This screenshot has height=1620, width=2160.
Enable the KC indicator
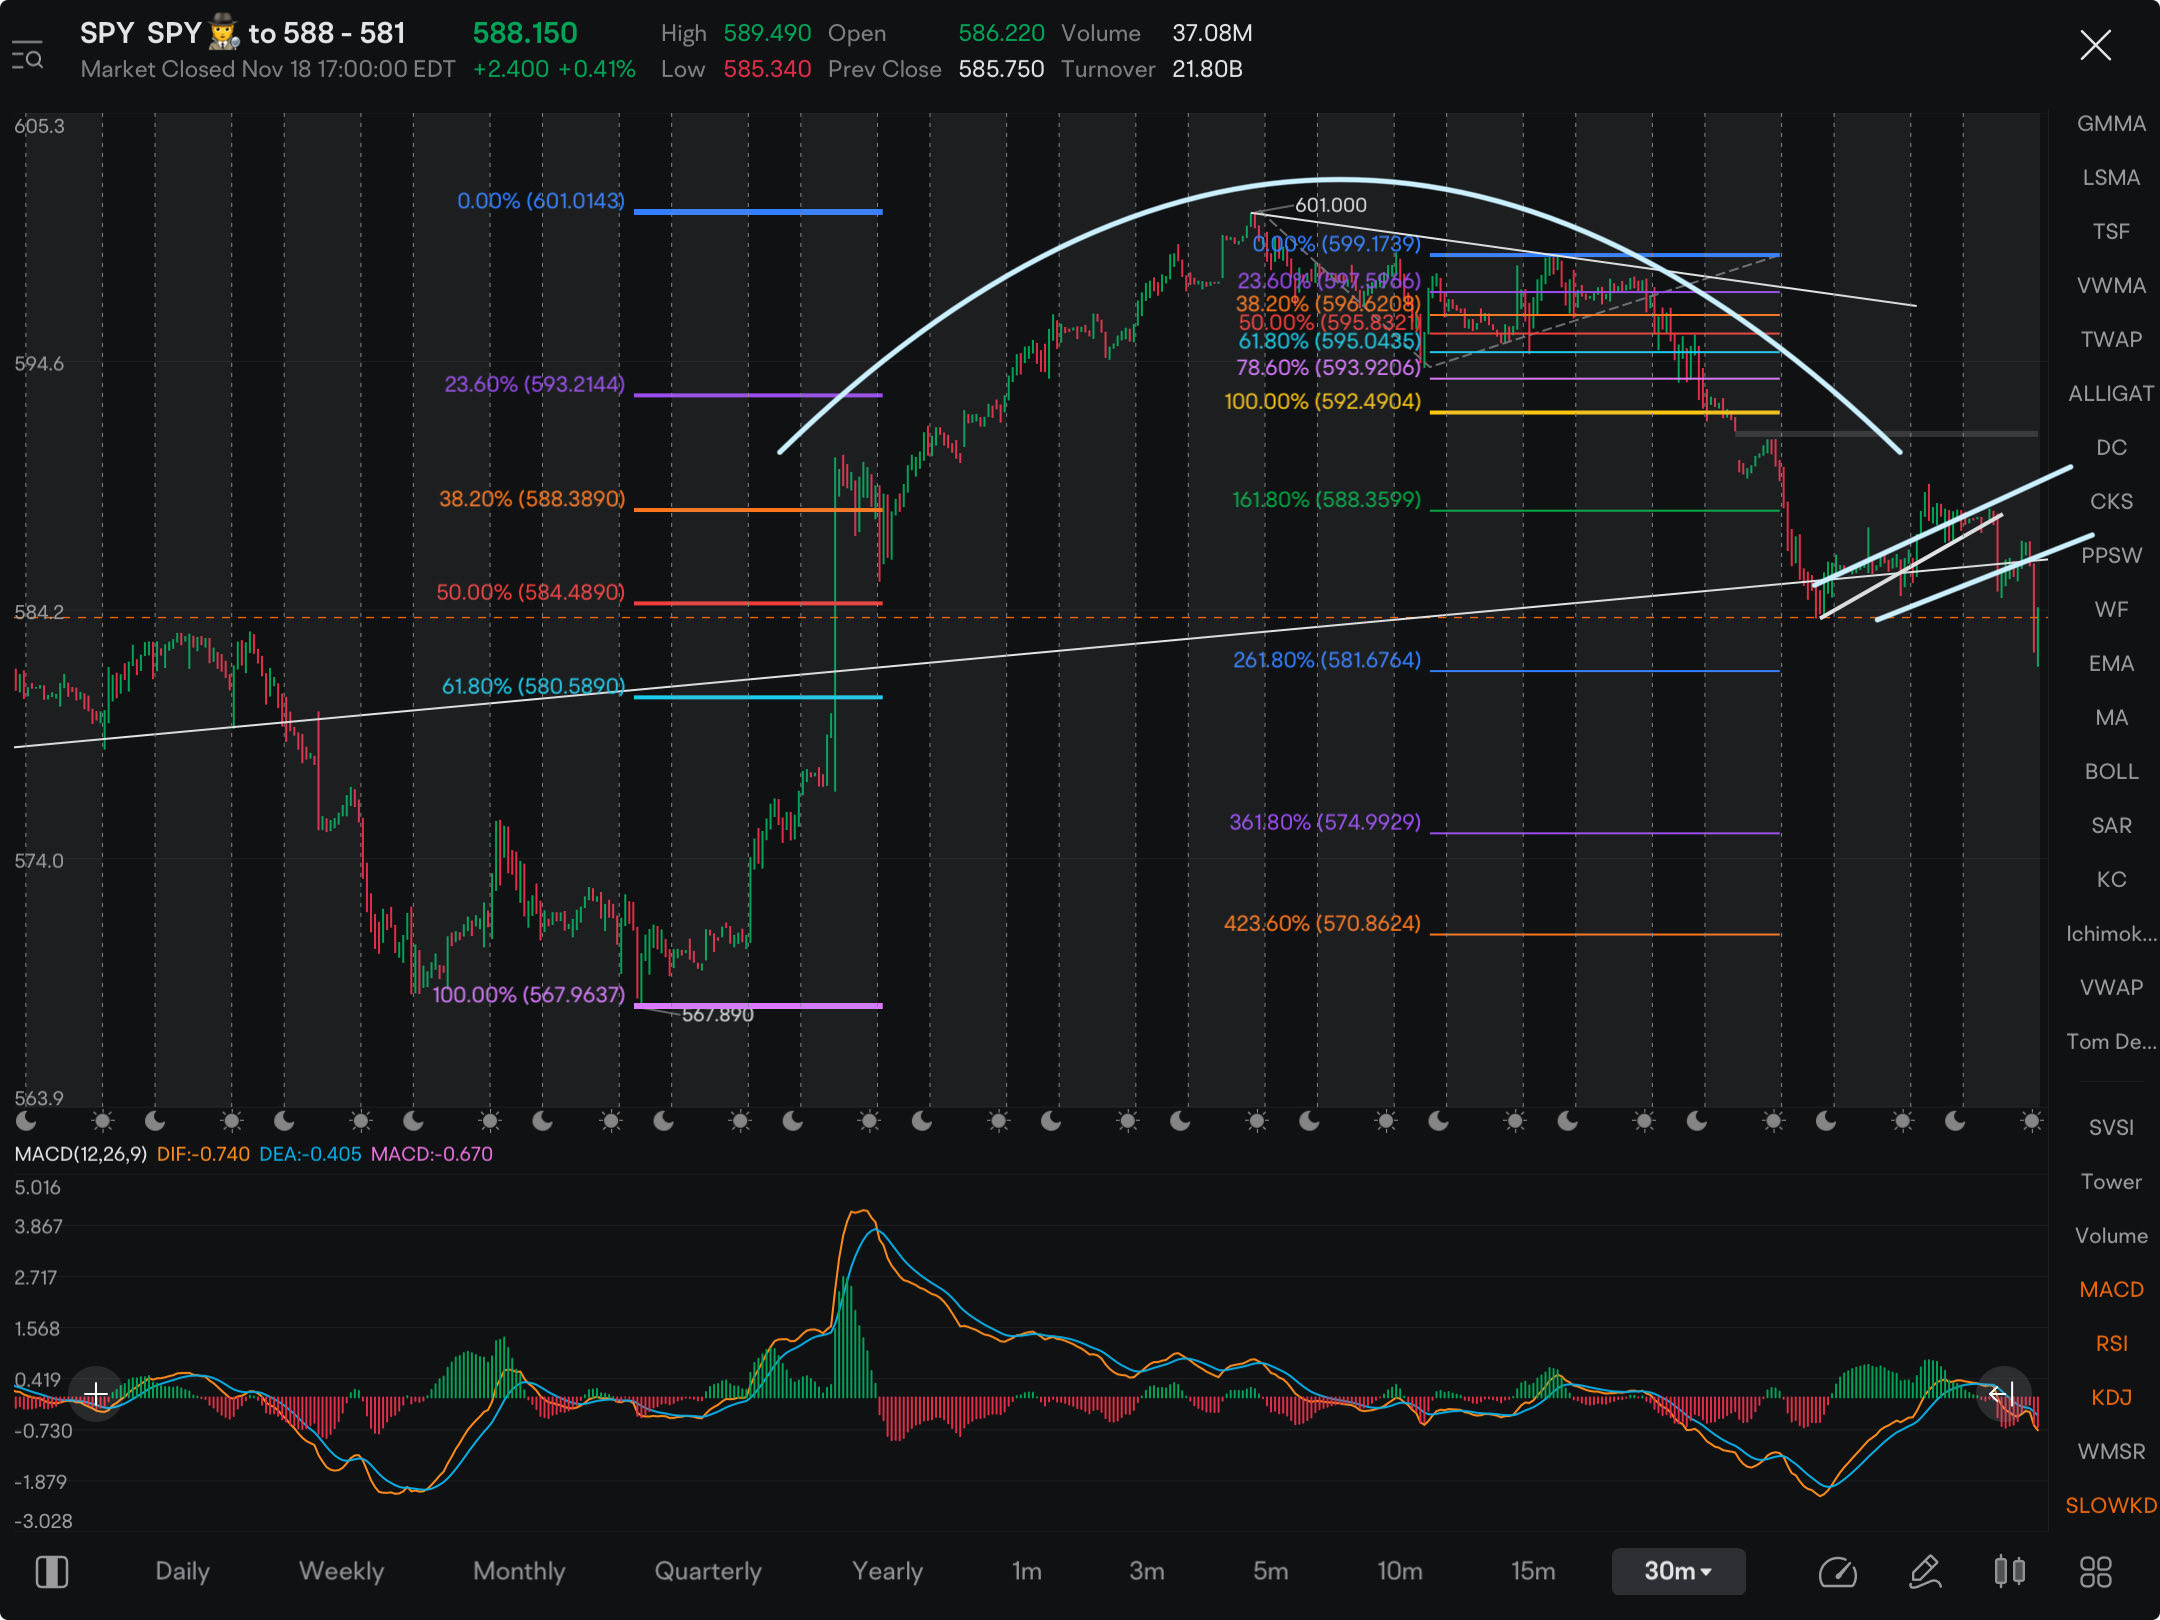click(2111, 879)
